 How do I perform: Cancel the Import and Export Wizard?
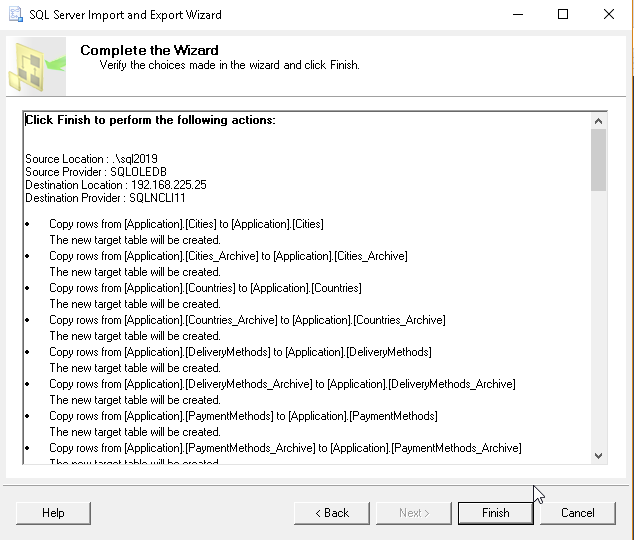coord(577,513)
